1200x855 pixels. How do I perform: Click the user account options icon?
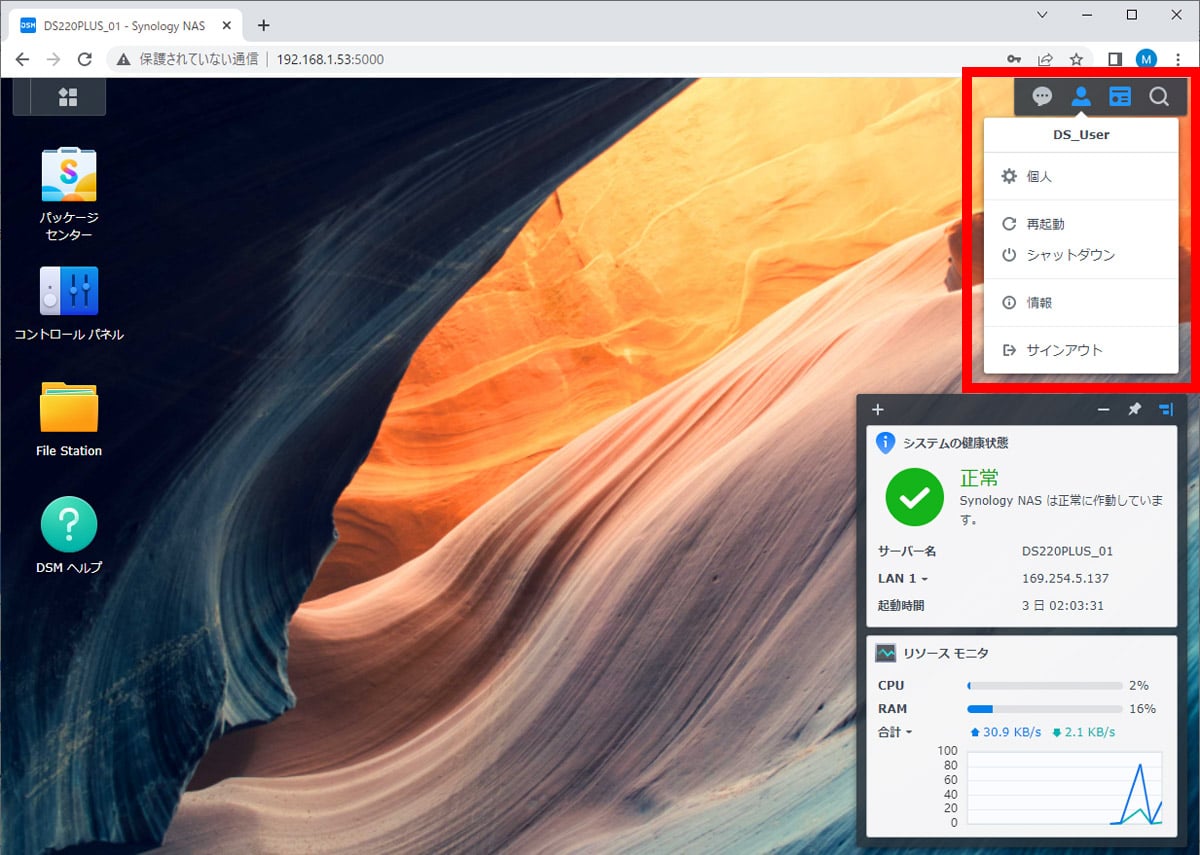pyautogui.click(x=1081, y=97)
